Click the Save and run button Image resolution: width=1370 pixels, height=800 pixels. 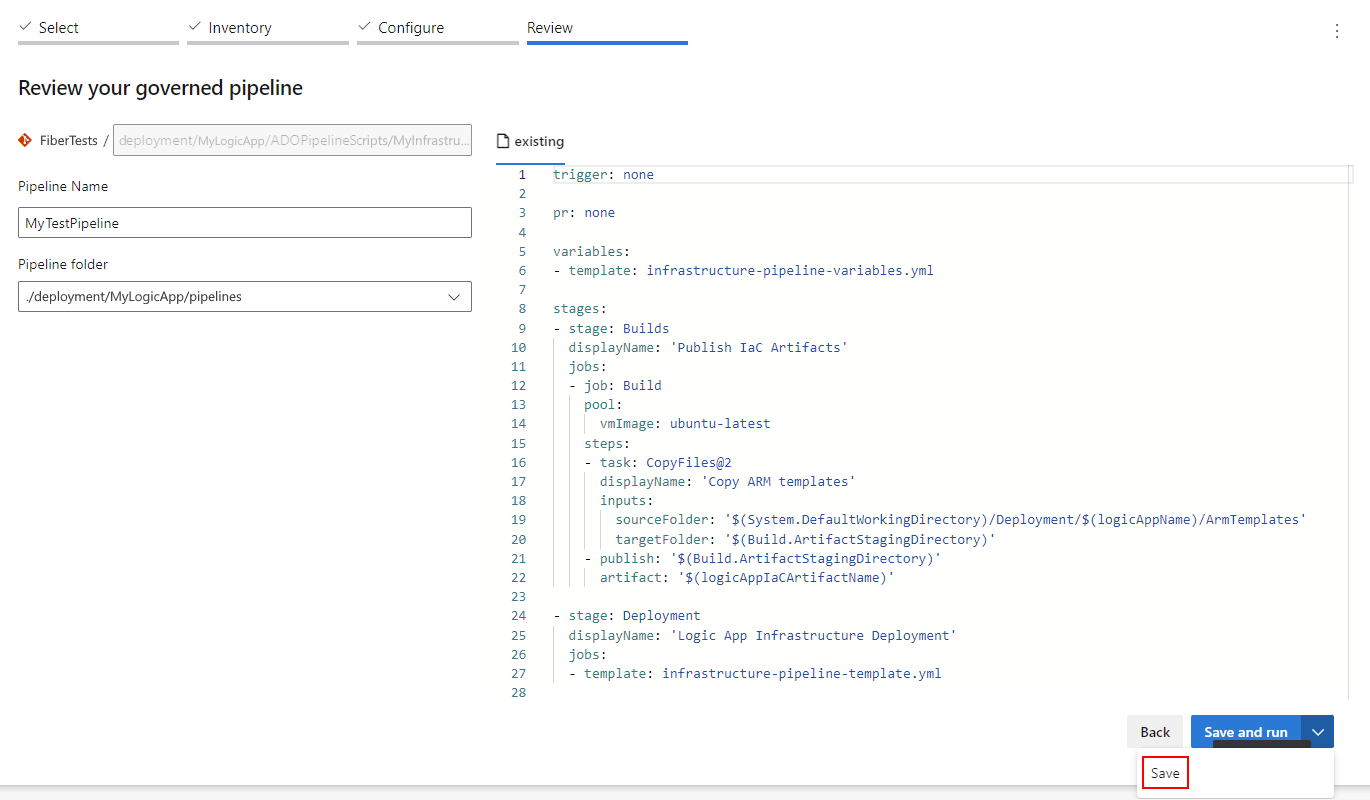click(x=1246, y=732)
